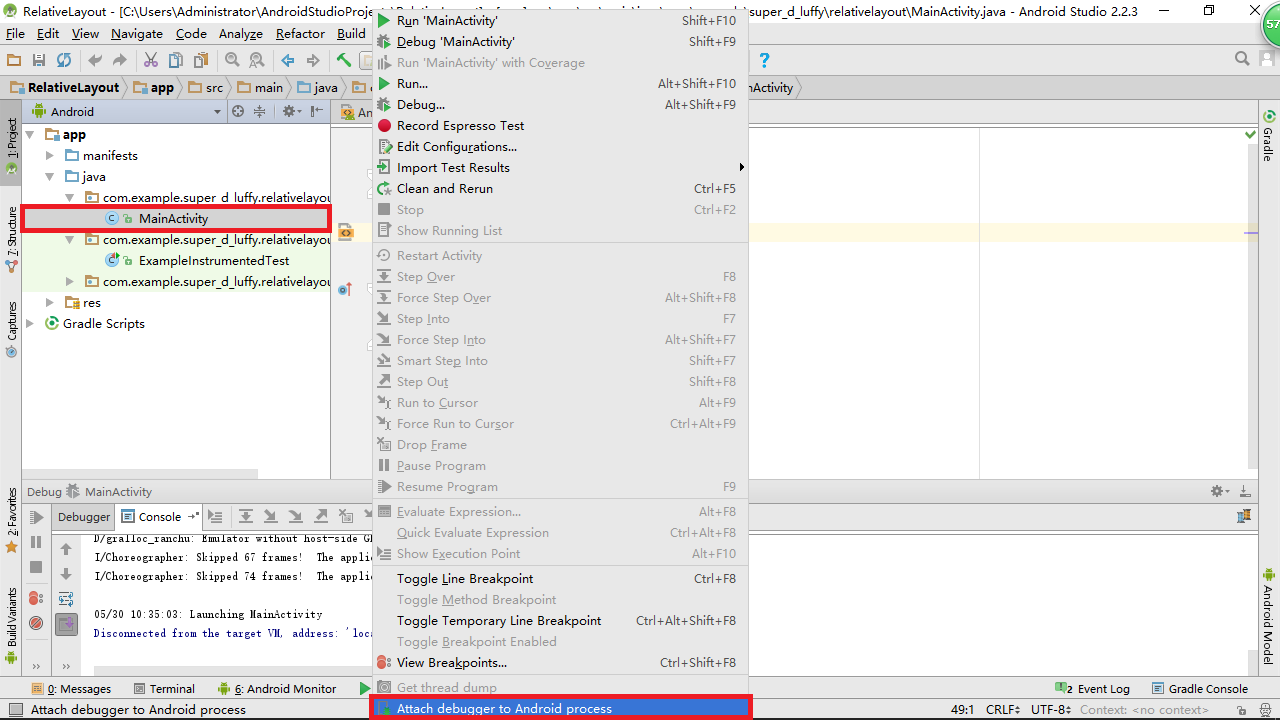
Task: Click the Copy icon in toolbar
Action: [x=176, y=60]
